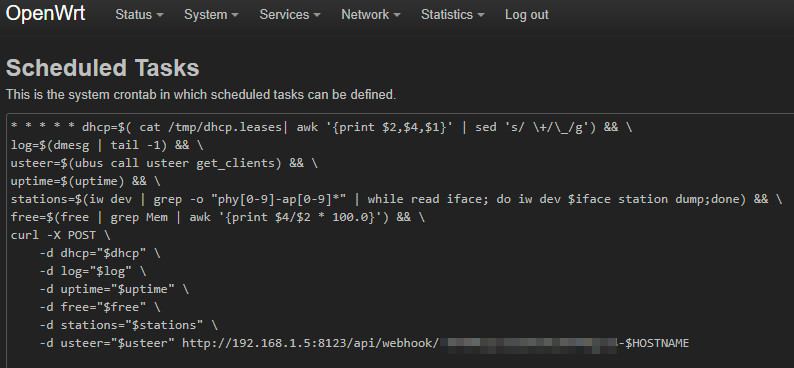Place cursor on the usteer get_clients line
The height and width of the screenshot is (368, 794).
[164, 163]
